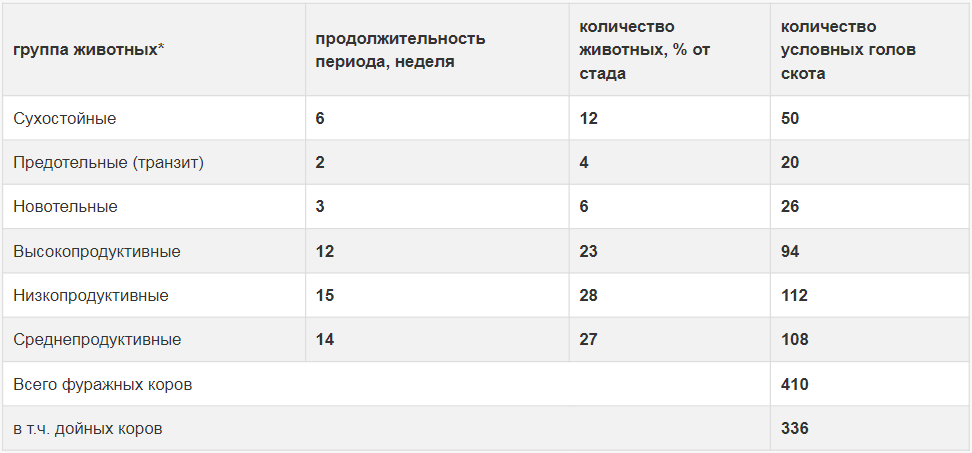972x453 pixels.
Task: Click the 'количество животных, % от стада' header
Action: (x=645, y=50)
